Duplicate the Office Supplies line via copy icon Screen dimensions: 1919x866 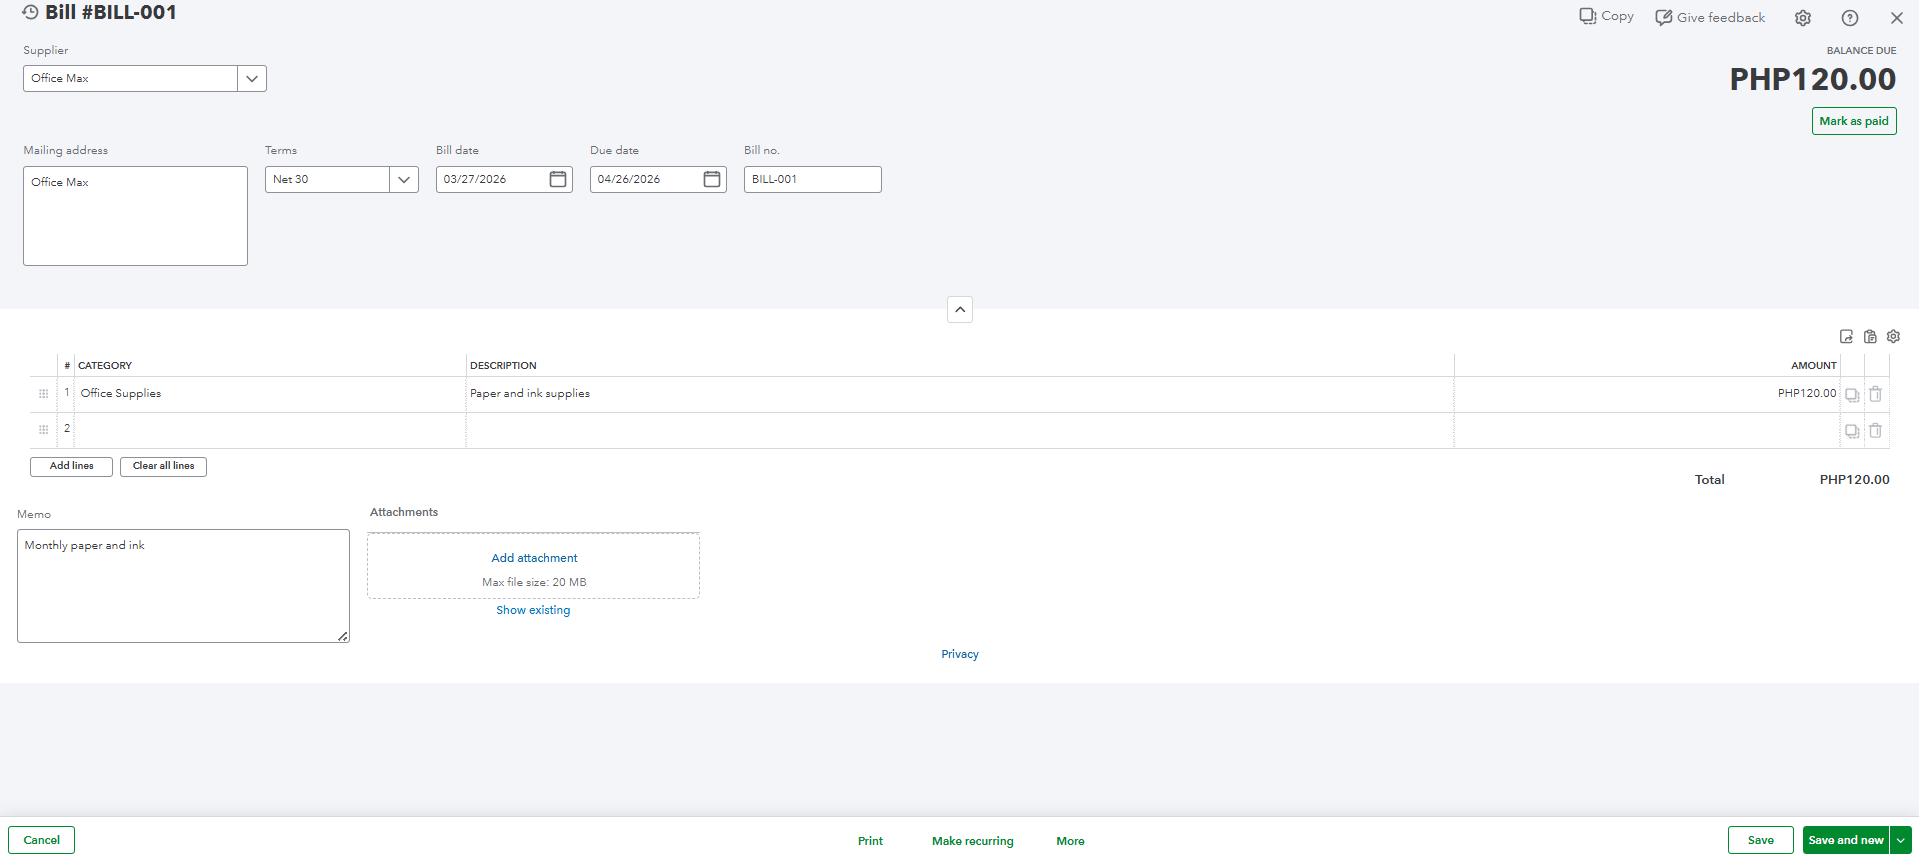pyautogui.click(x=1852, y=394)
